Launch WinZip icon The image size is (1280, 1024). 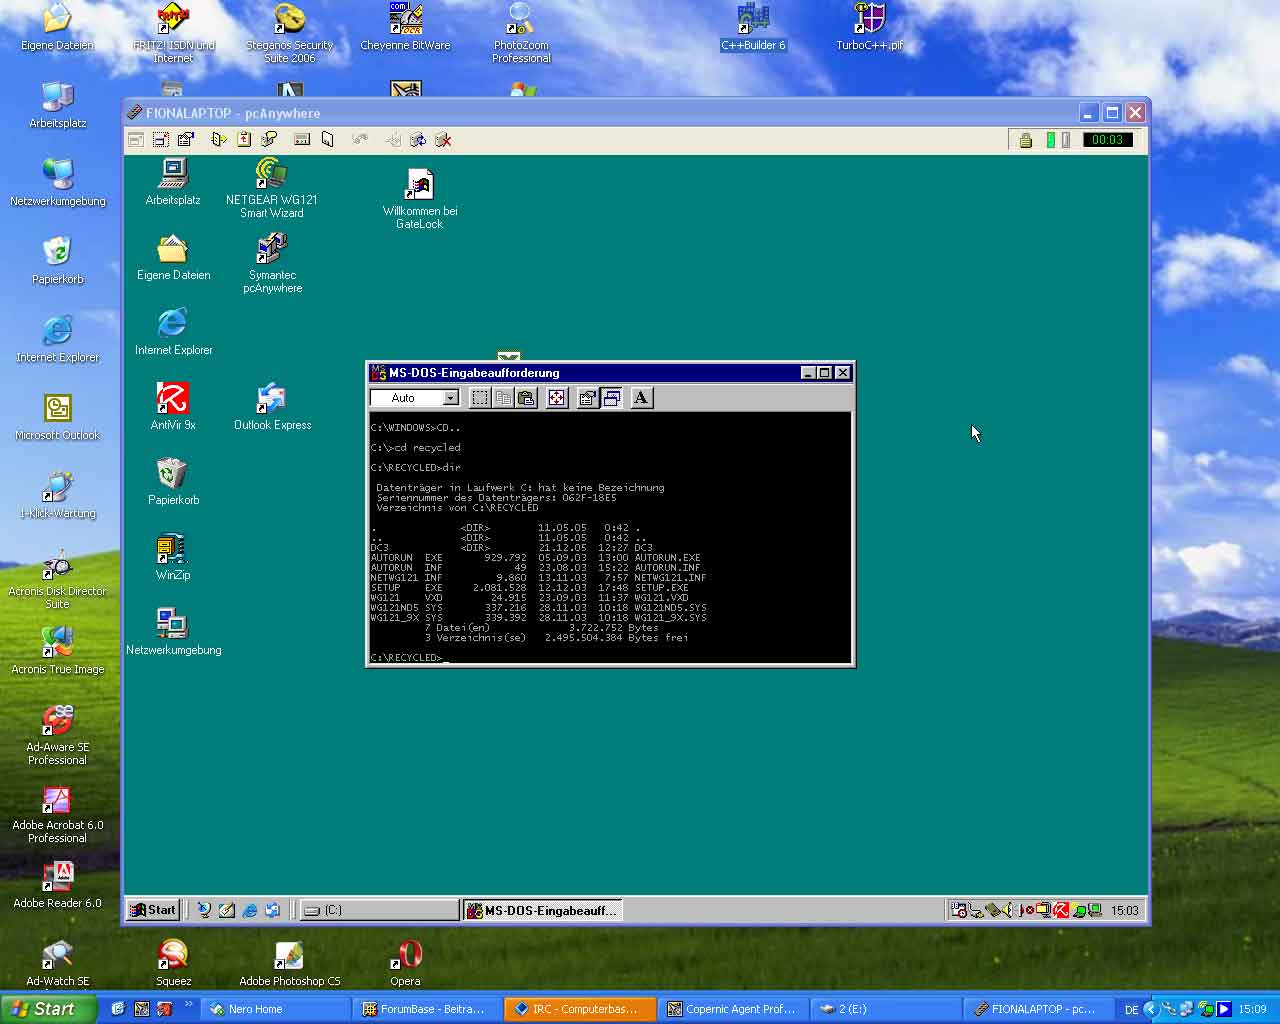pos(173,557)
